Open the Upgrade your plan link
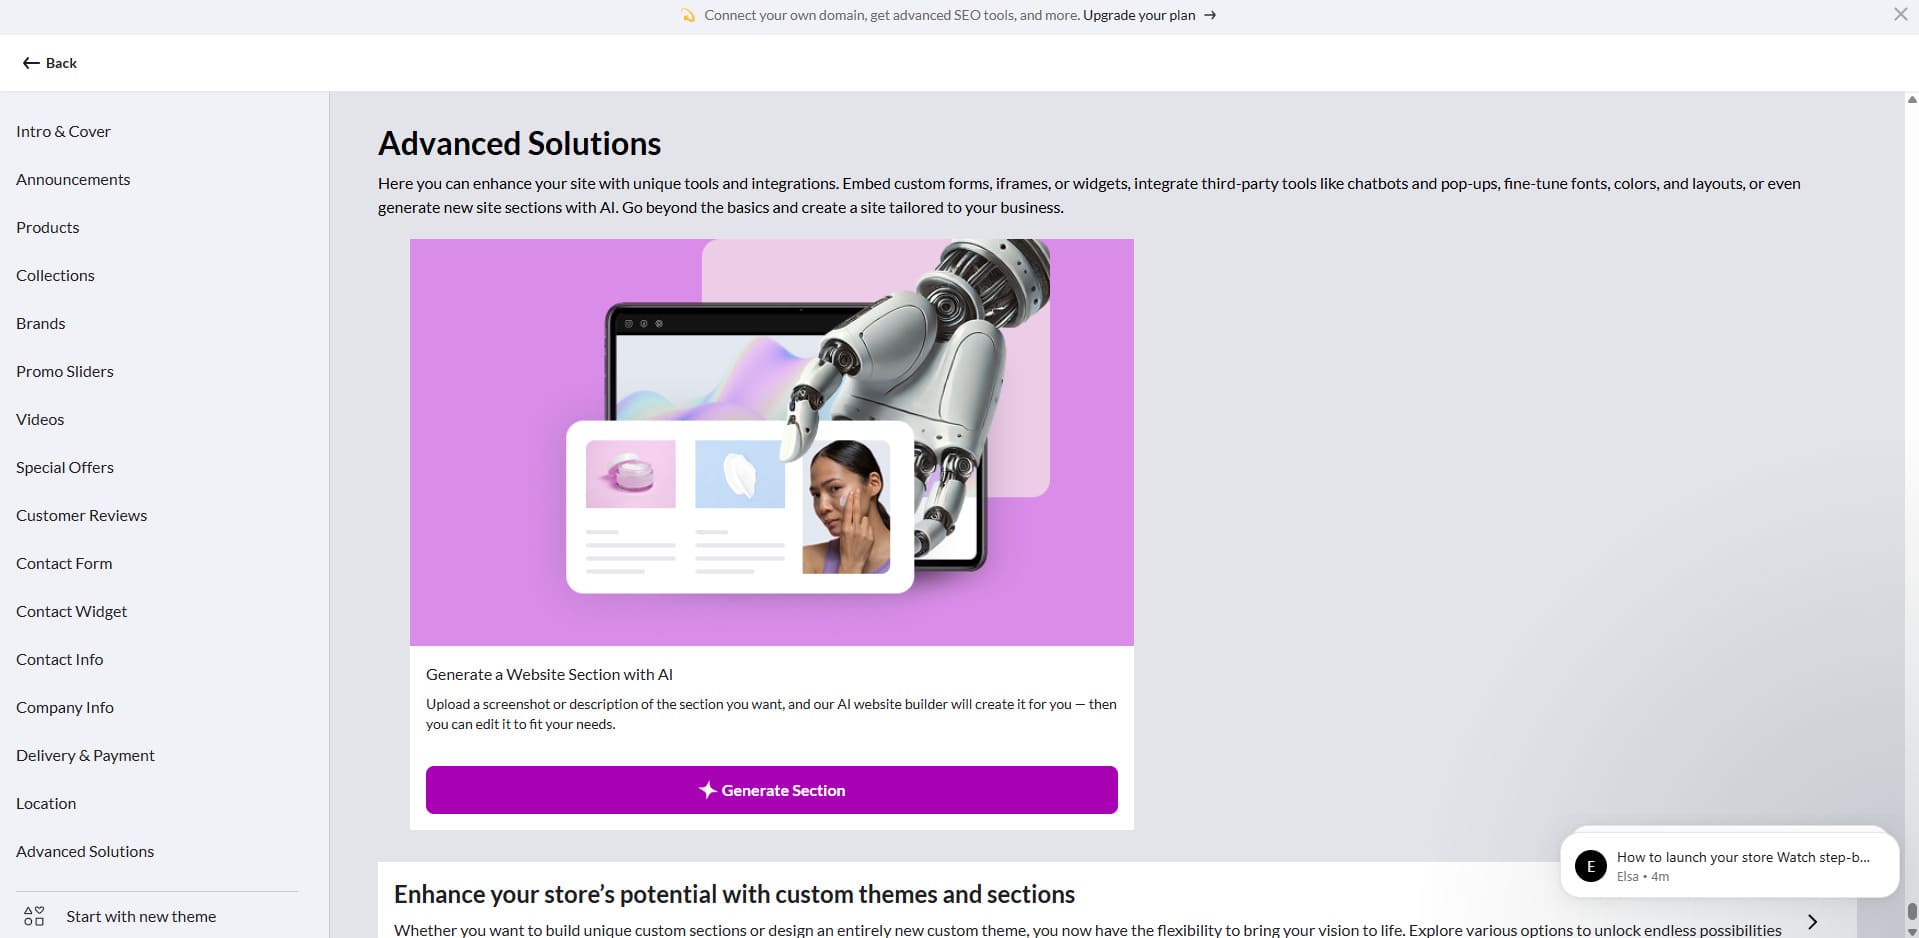1919x938 pixels. [1139, 15]
